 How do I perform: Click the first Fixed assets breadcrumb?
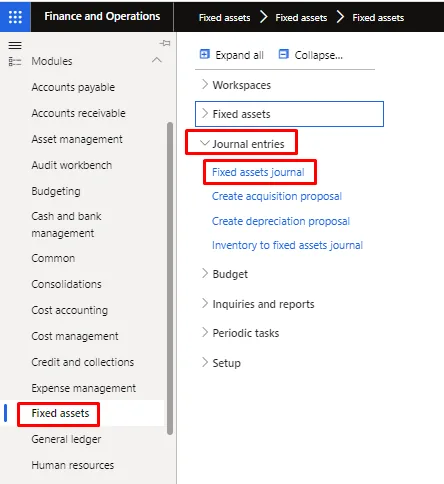coord(224,18)
